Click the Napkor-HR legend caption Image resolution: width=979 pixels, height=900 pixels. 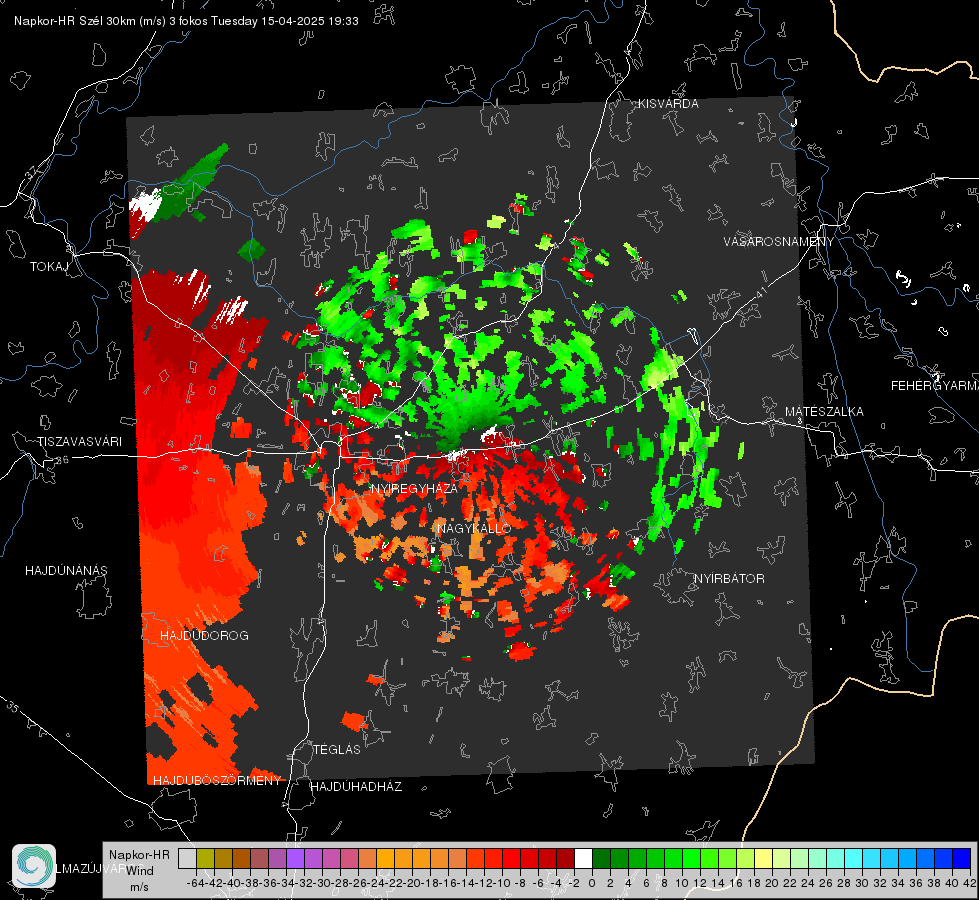pyautogui.click(x=139, y=855)
